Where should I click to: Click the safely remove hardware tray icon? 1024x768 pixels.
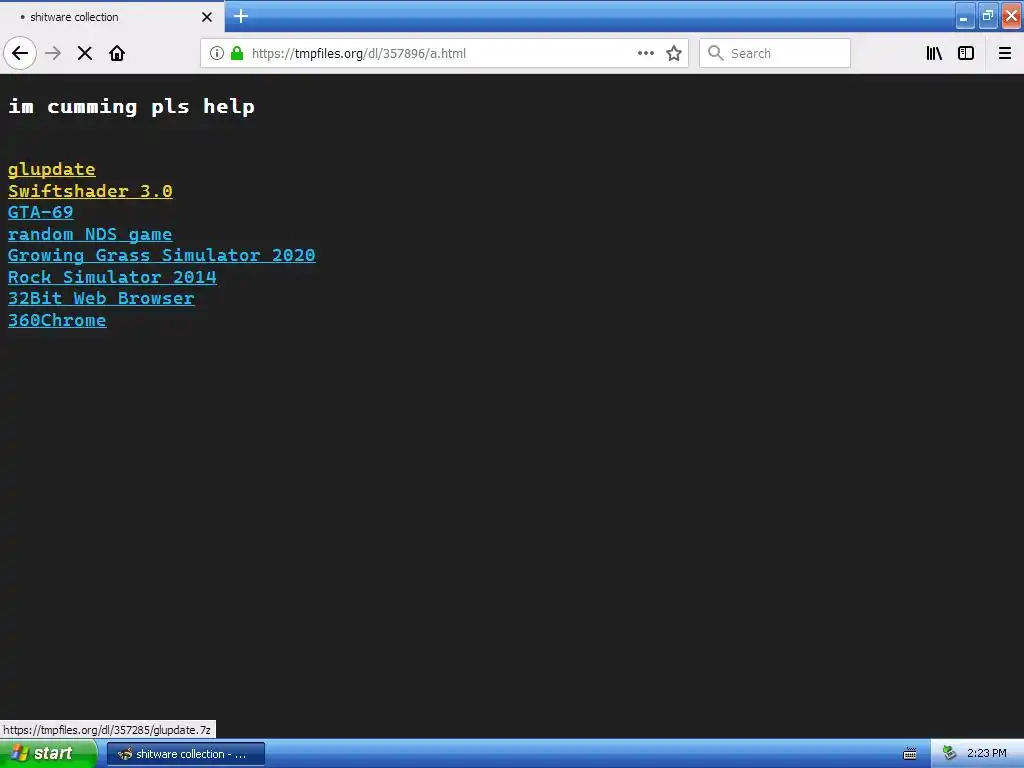pos(950,754)
